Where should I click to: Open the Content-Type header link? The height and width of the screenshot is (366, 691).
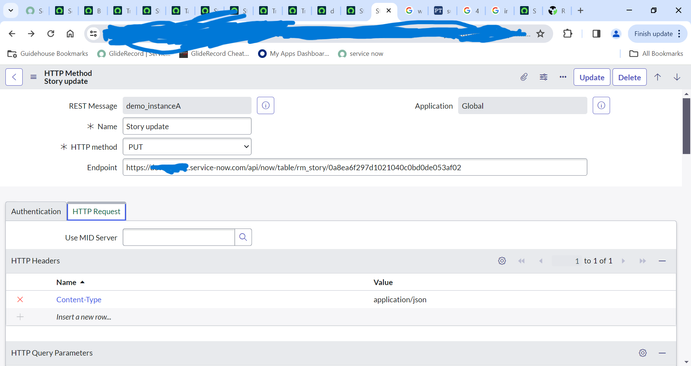point(78,299)
